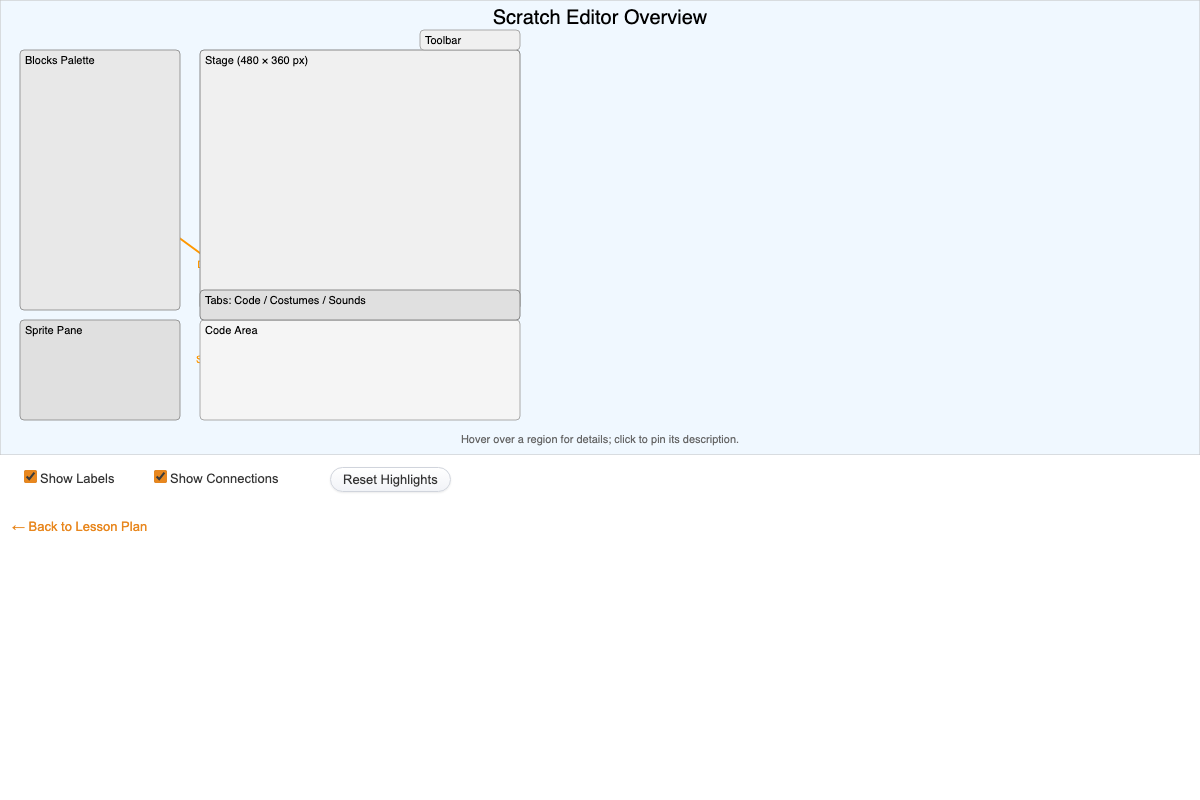The image size is (1200, 800).
Task: Click the Reset Highlights button
Action: tap(390, 480)
